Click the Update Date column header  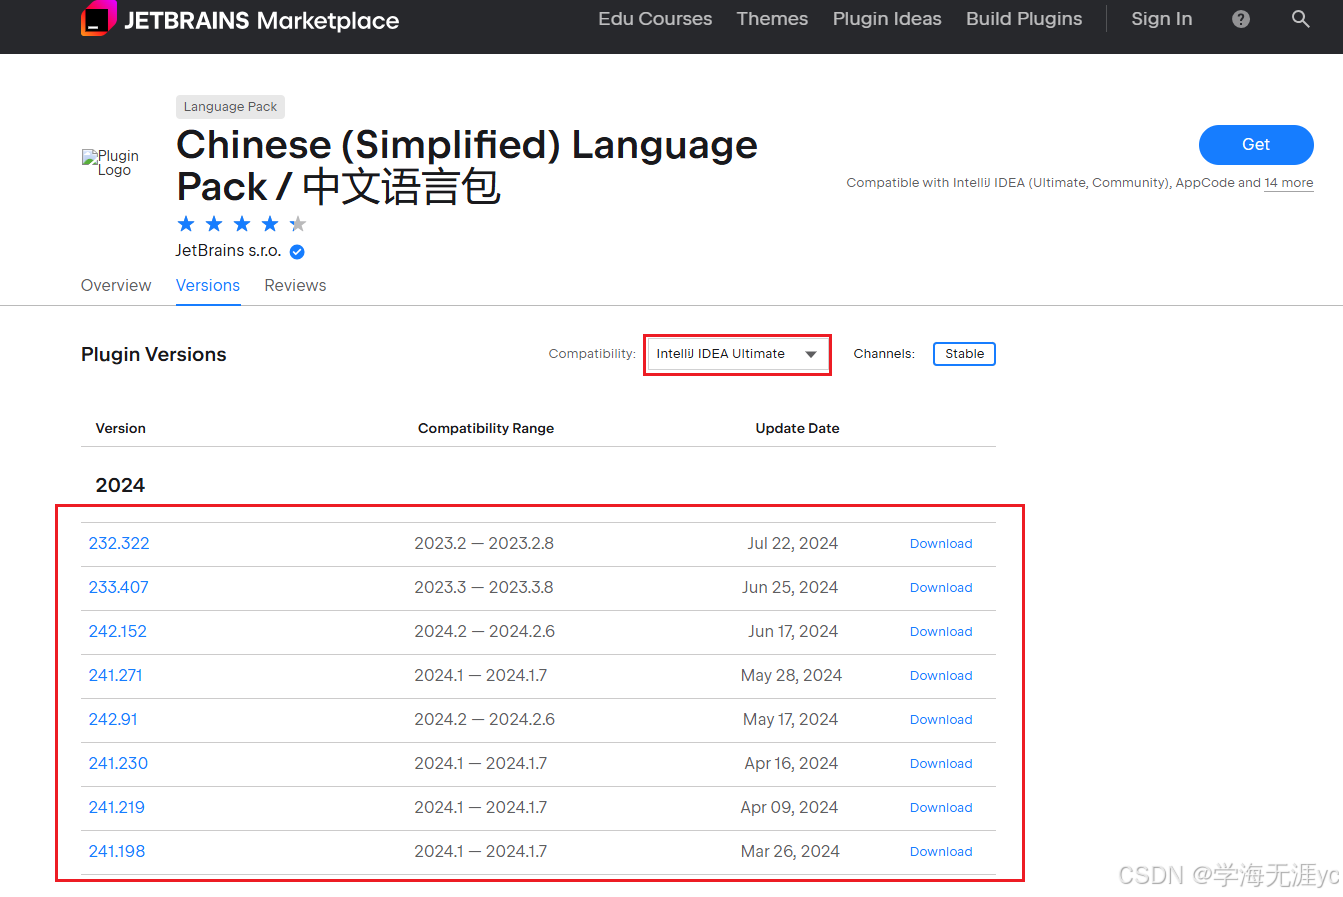coord(797,428)
